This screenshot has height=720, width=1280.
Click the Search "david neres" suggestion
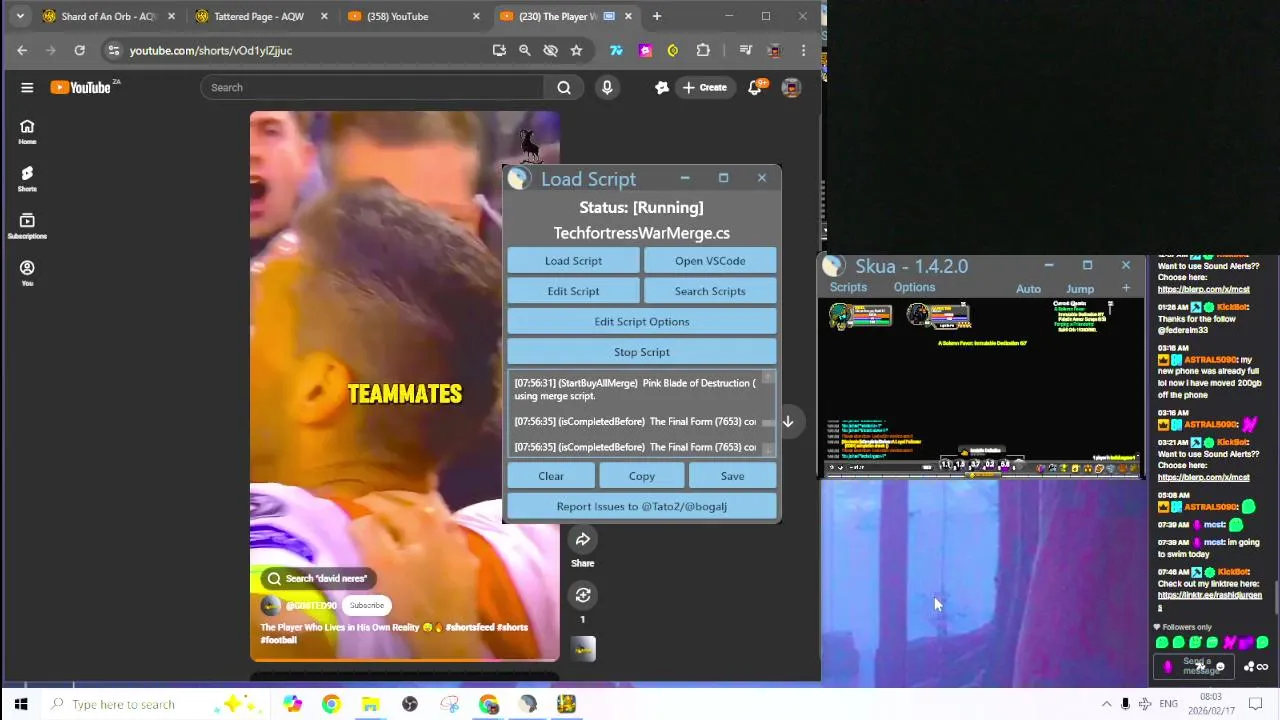point(316,578)
